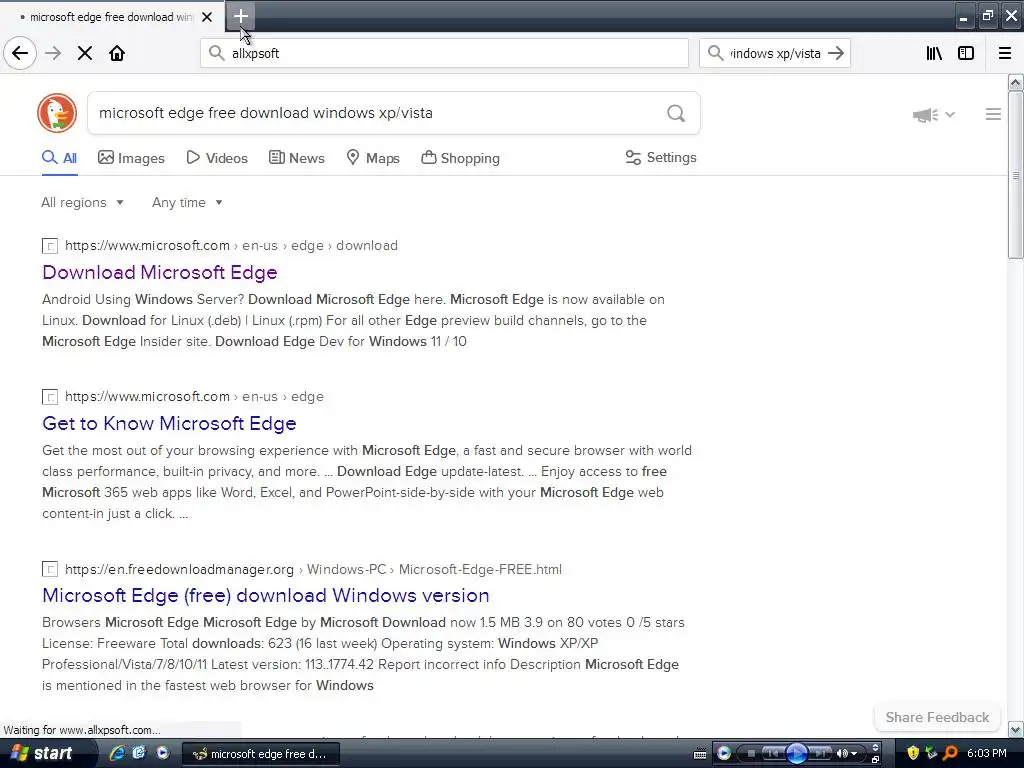Click the orange magnifier tray icon
The width and height of the screenshot is (1024, 768).
point(951,753)
